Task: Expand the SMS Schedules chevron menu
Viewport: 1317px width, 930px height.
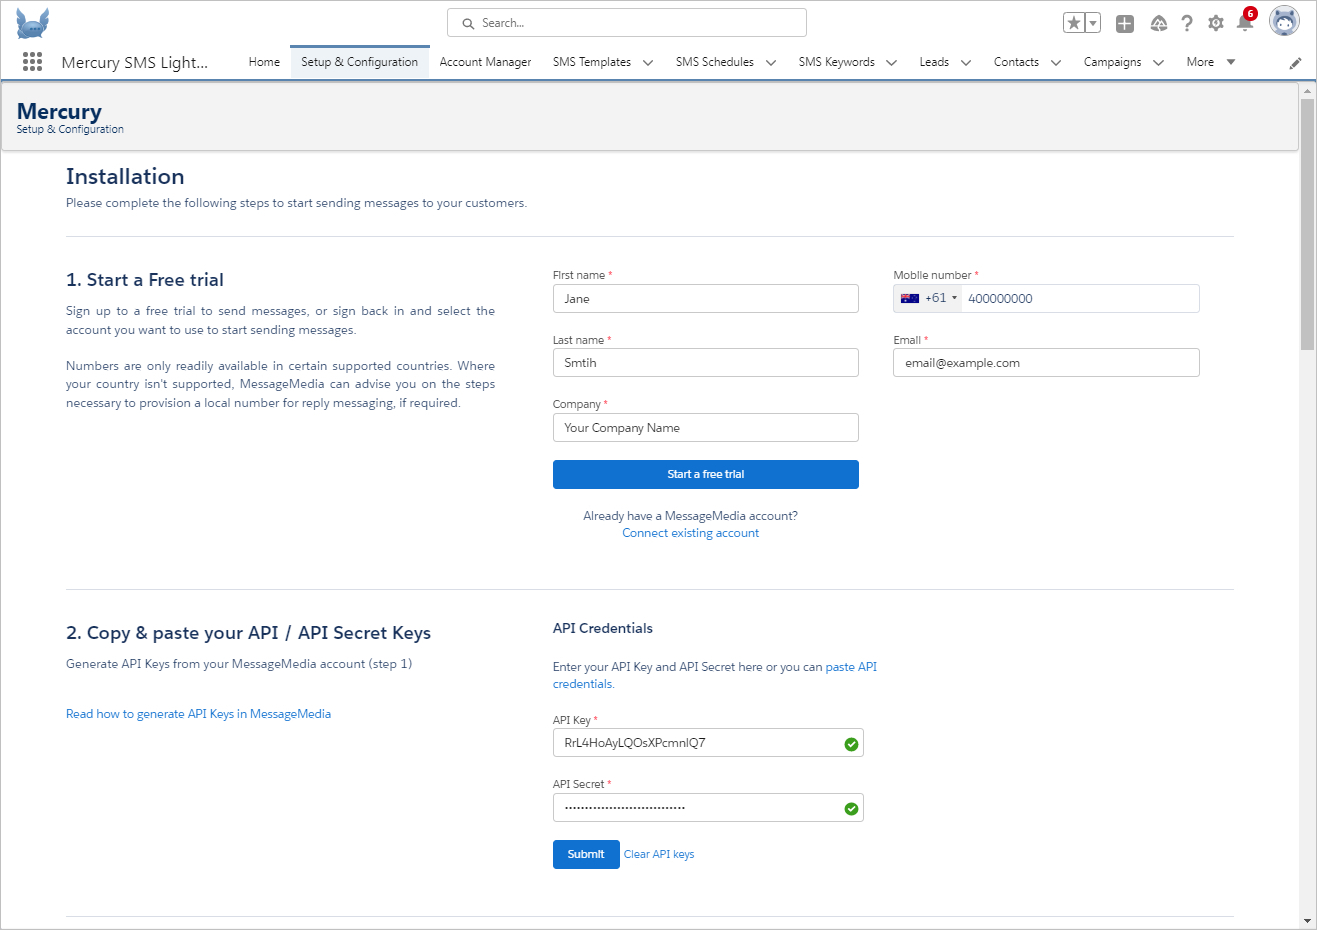Action: click(x=771, y=63)
